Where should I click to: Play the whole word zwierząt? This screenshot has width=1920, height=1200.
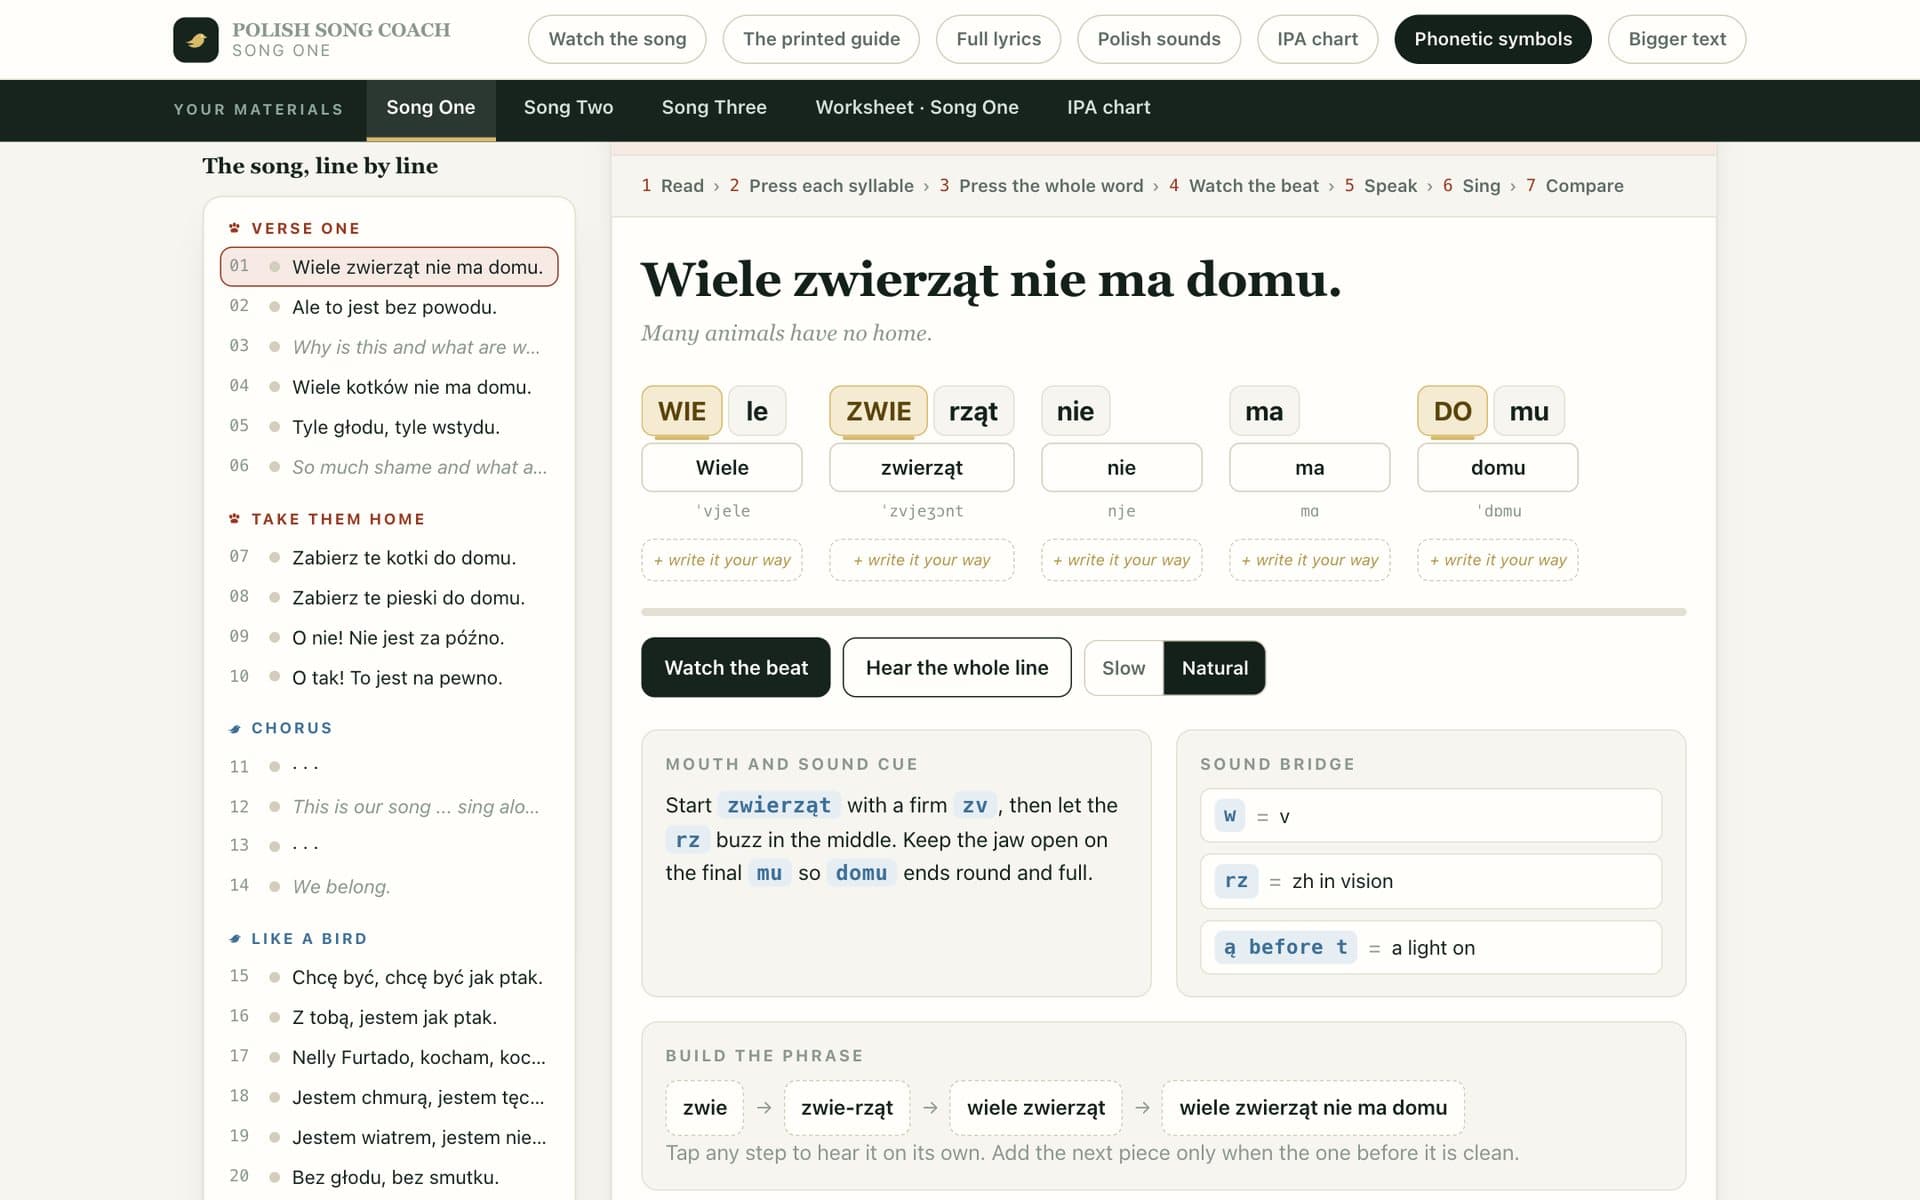coord(921,468)
